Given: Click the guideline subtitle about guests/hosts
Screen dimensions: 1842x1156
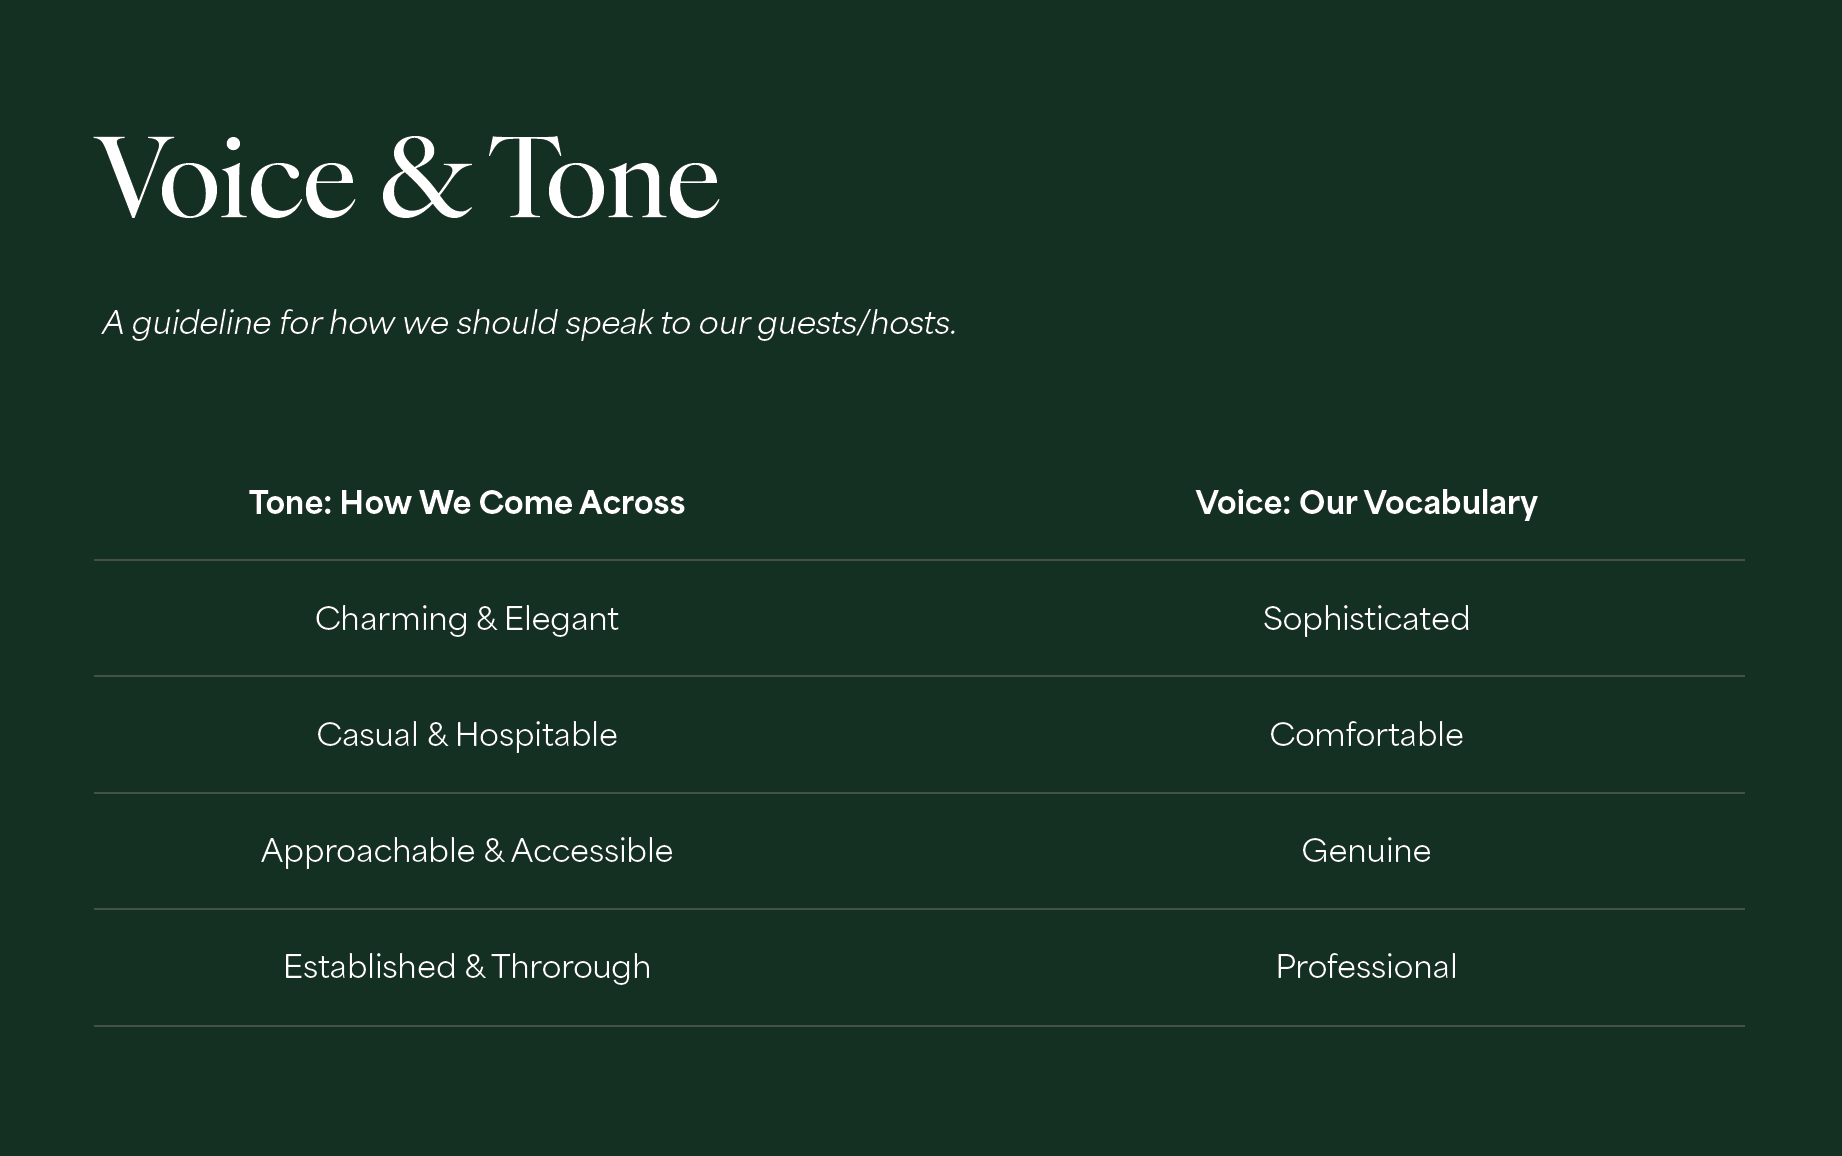Looking at the screenshot, I should [530, 323].
